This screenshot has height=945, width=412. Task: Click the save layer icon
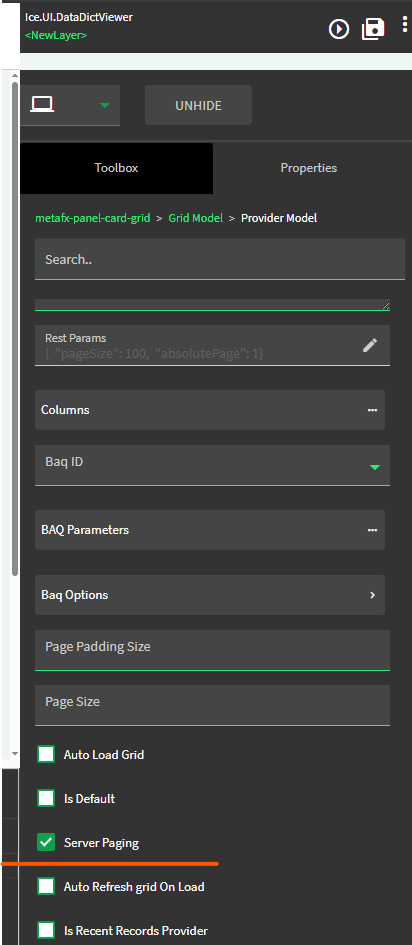pyautogui.click(x=373, y=28)
